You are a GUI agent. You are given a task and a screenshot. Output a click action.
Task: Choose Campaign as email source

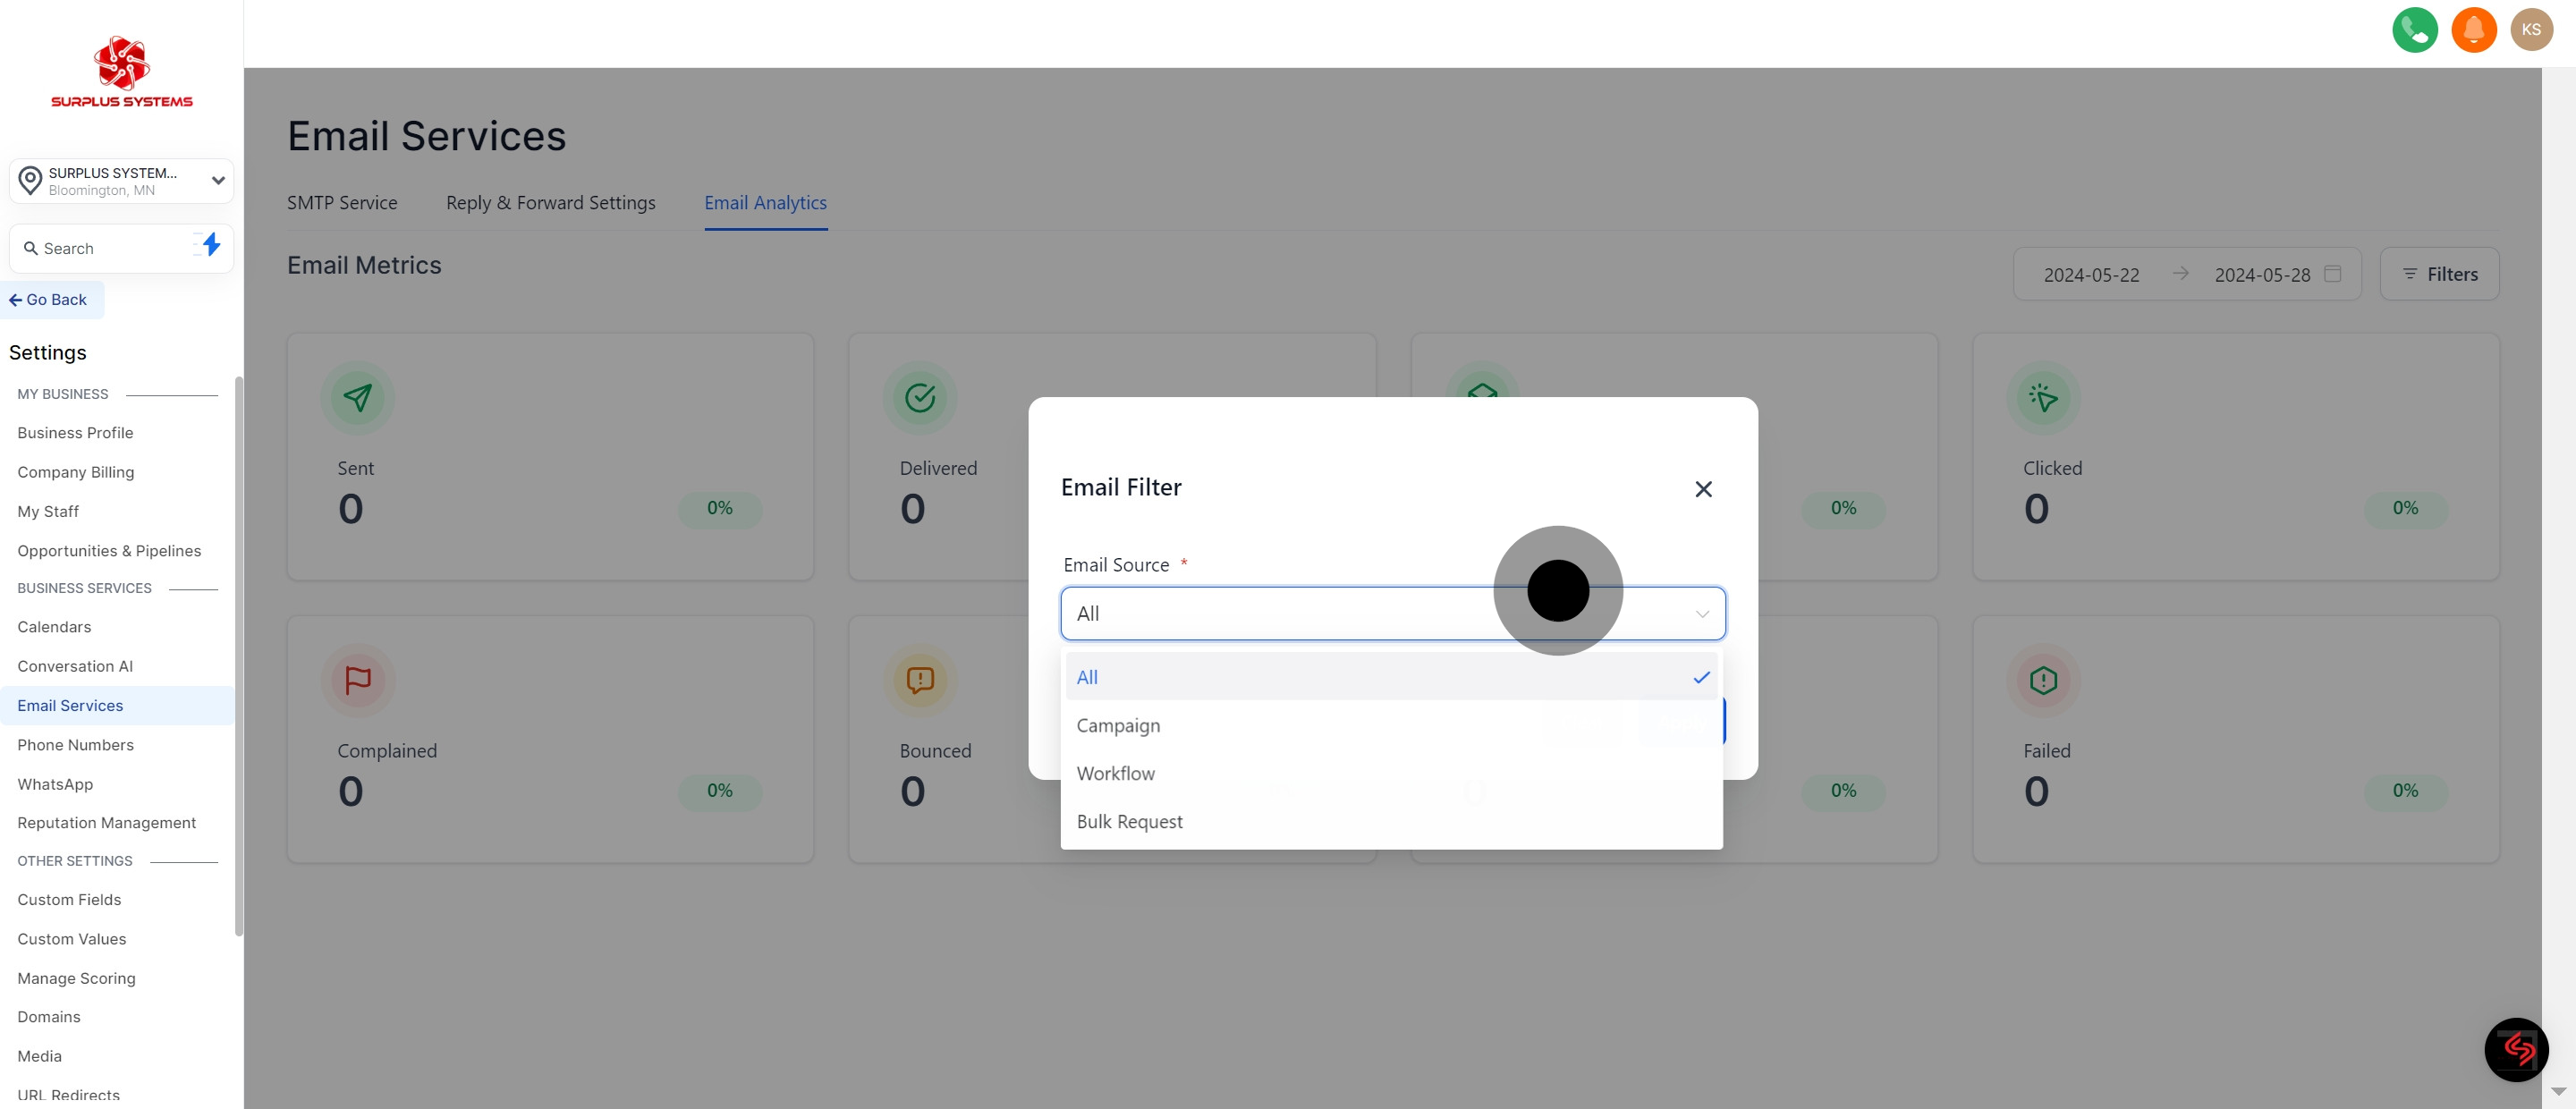[x=1118, y=725]
